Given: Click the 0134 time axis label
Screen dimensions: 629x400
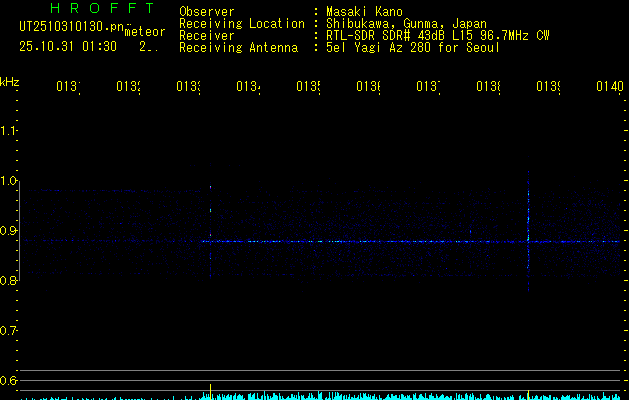Looking at the screenshot, I should coord(248,86).
